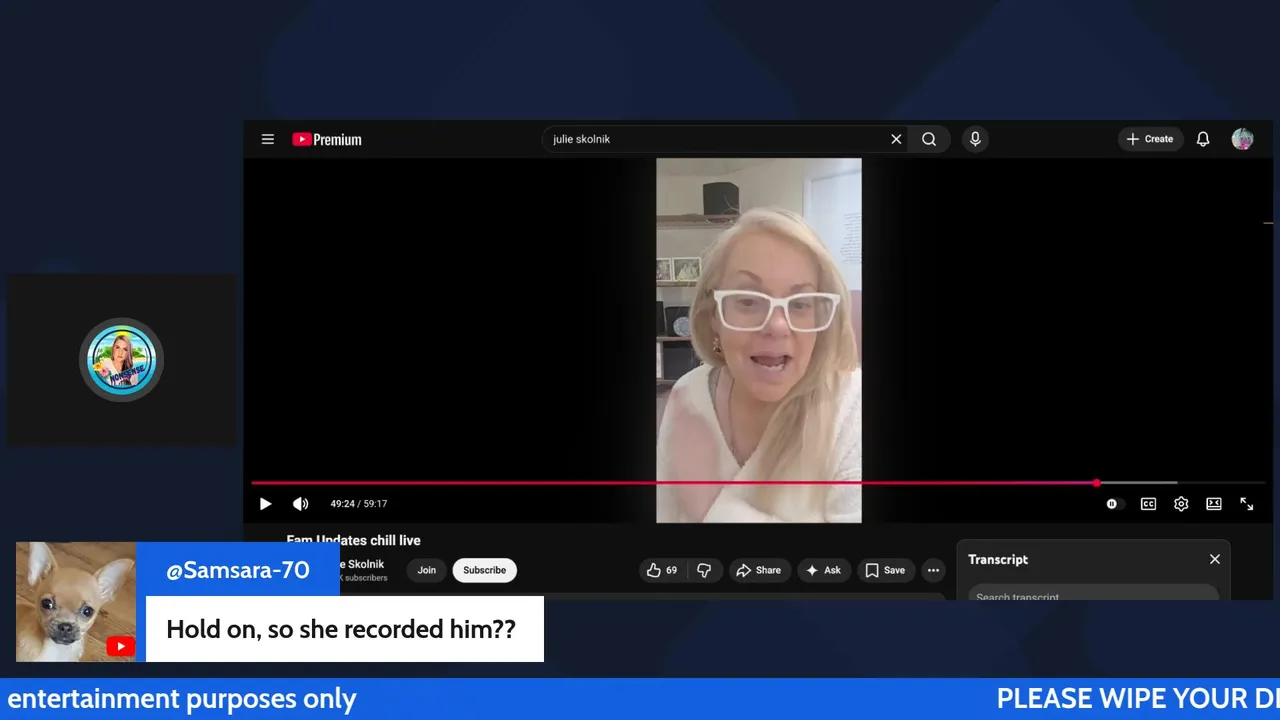Open the notifications bell

(1203, 139)
